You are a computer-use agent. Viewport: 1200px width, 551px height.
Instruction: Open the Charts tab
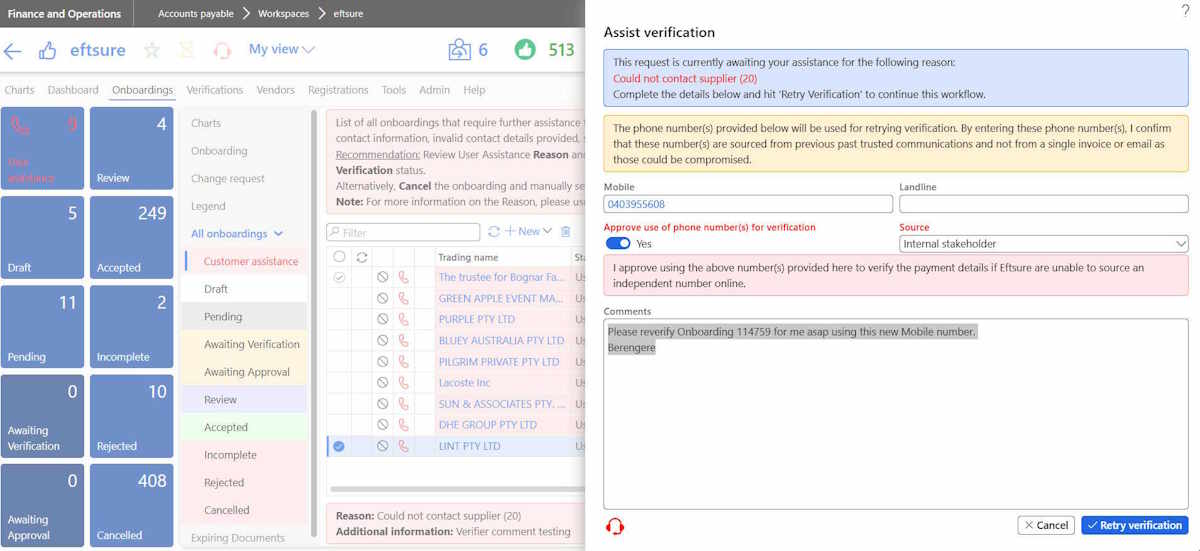[19, 90]
